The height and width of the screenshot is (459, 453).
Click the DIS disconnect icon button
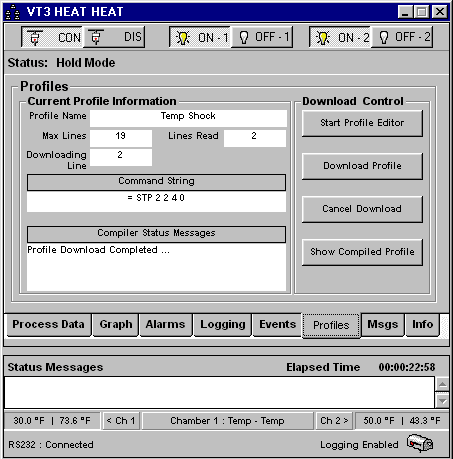(x=114, y=37)
